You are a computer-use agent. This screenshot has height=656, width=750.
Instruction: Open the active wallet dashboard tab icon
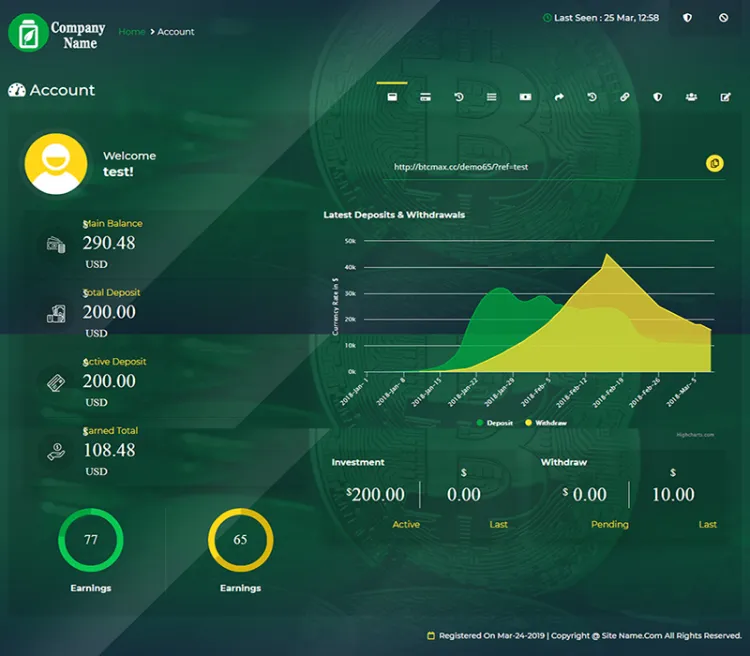(x=392, y=97)
